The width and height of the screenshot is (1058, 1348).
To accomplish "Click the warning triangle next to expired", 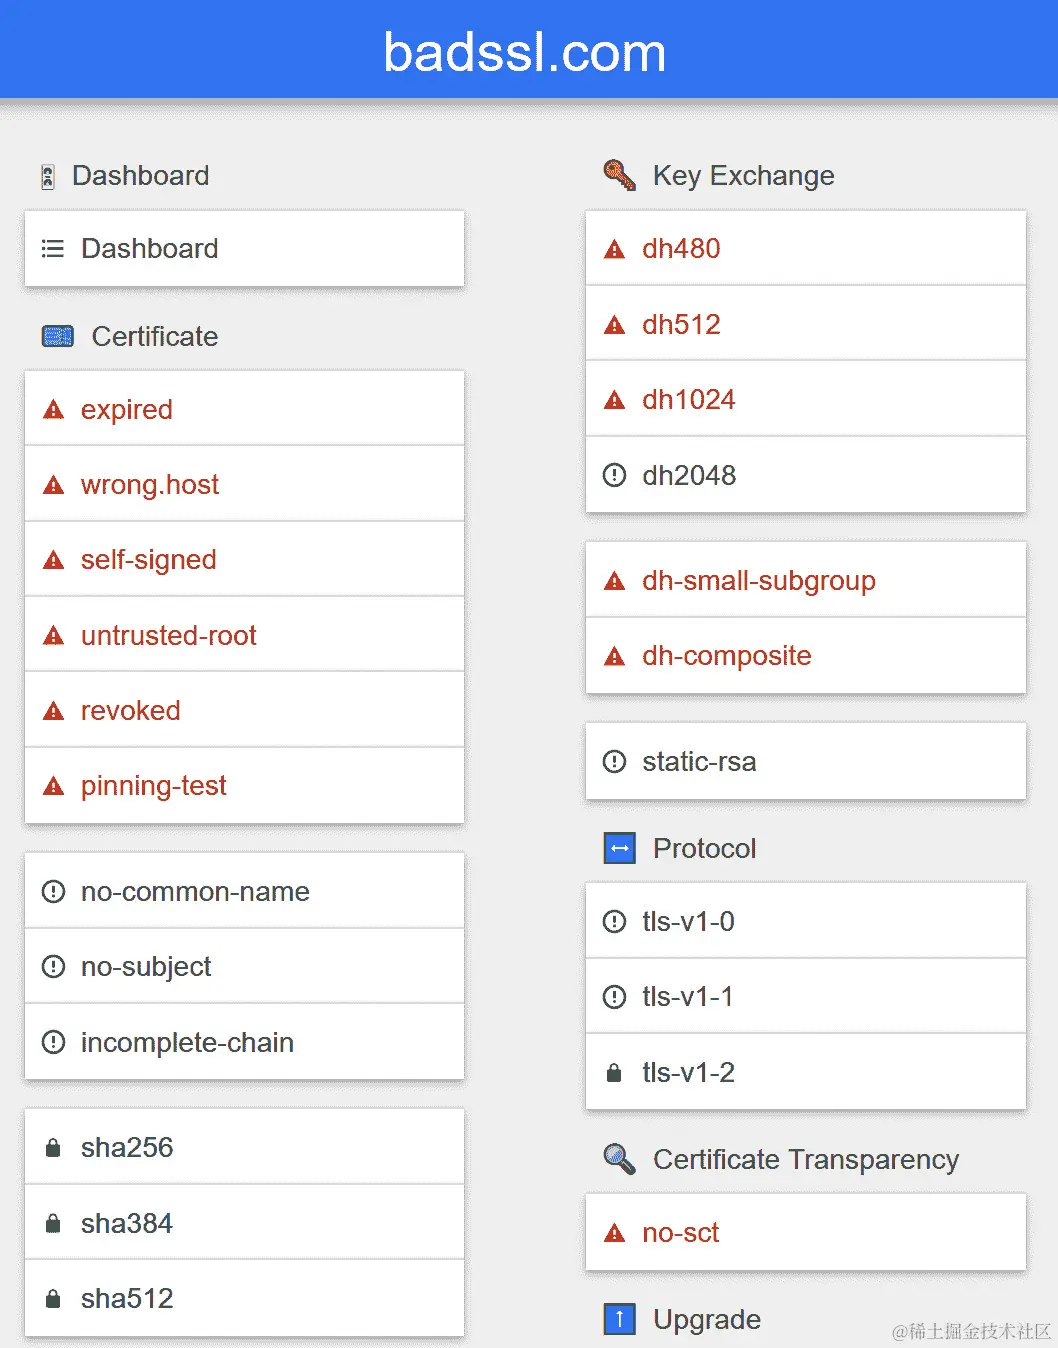I will pos(54,410).
